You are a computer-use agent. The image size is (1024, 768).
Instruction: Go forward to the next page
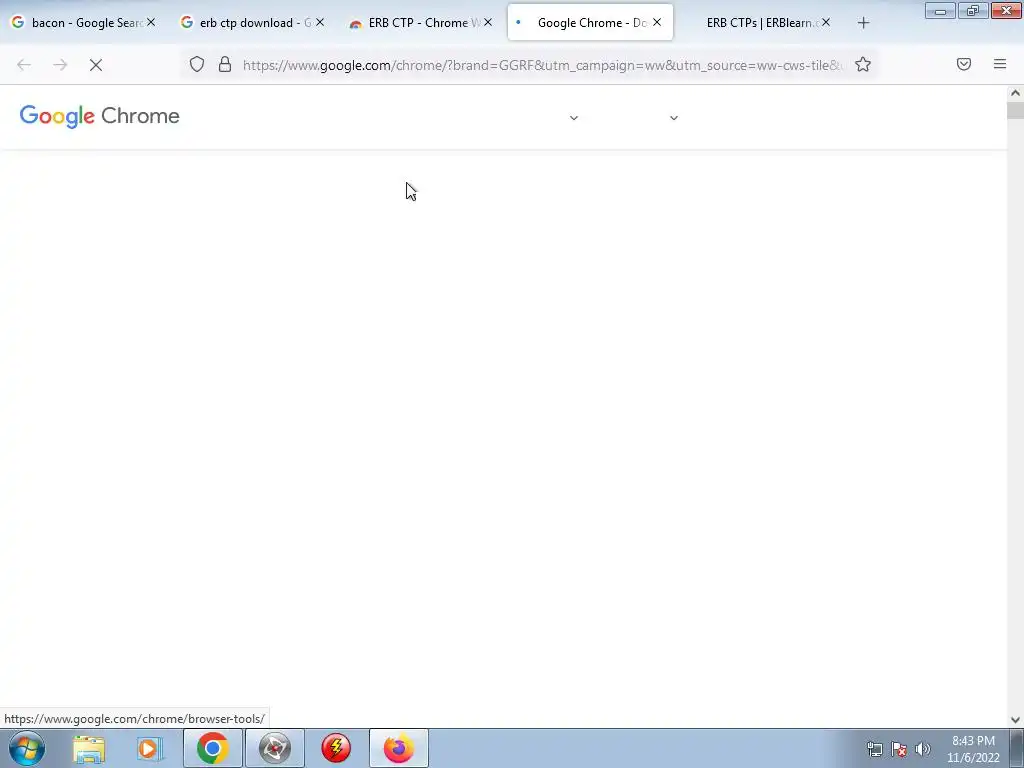click(x=60, y=65)
